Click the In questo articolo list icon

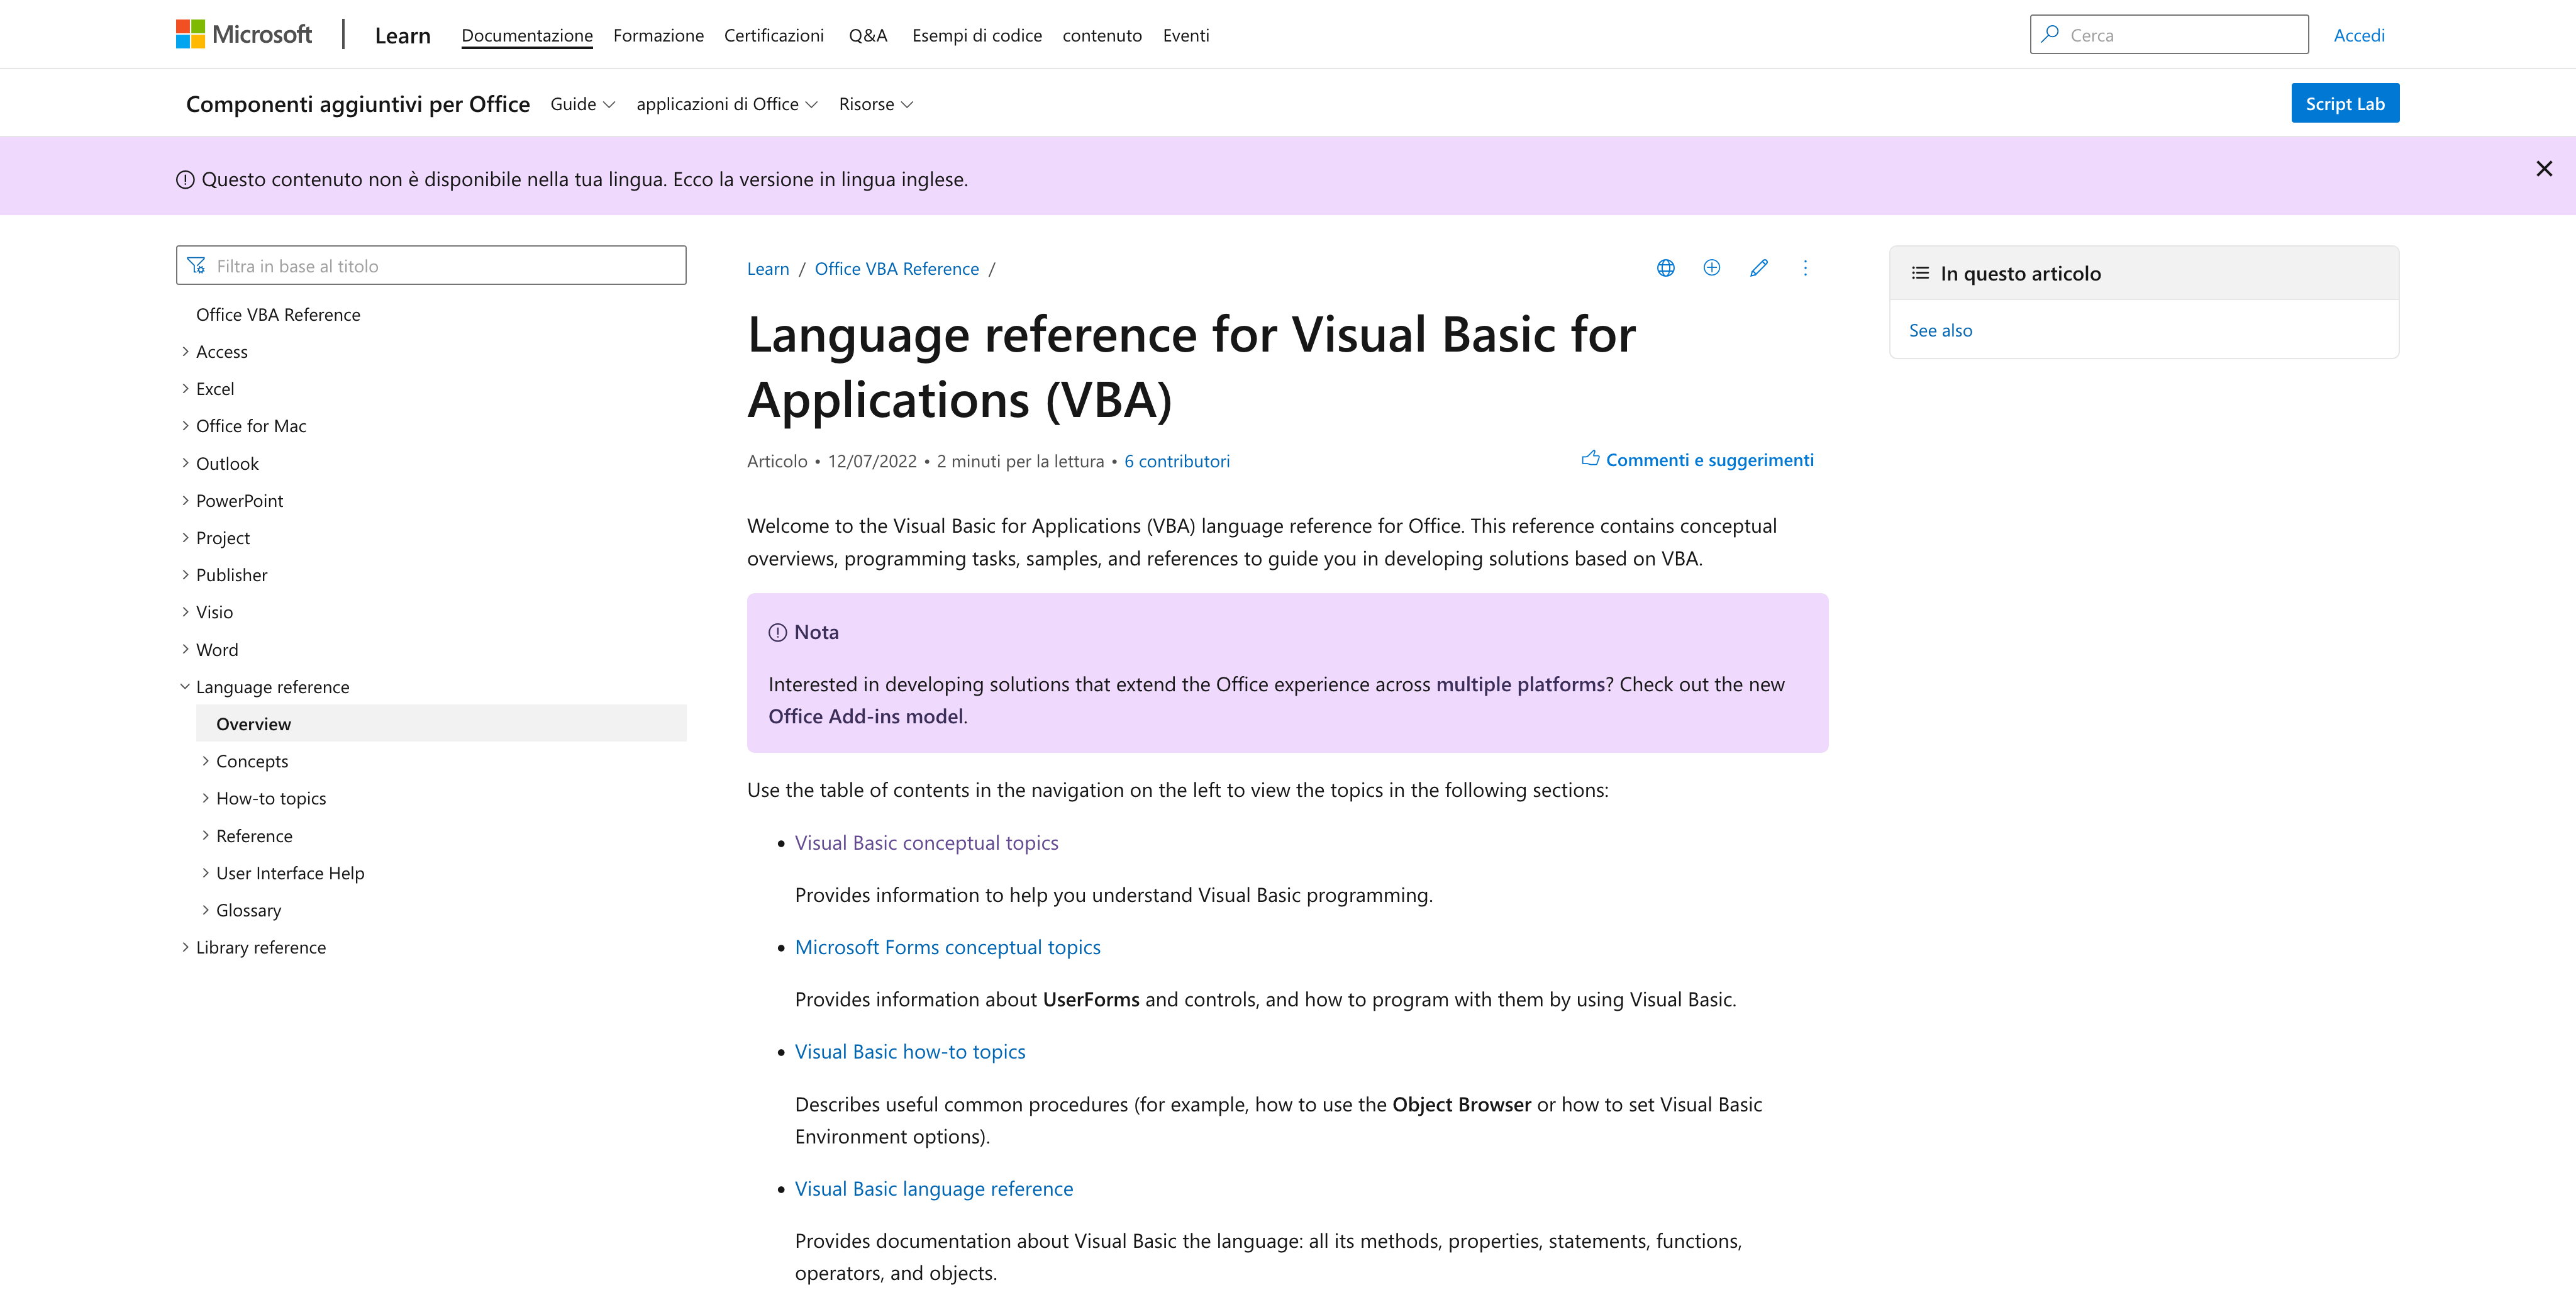1920,273
